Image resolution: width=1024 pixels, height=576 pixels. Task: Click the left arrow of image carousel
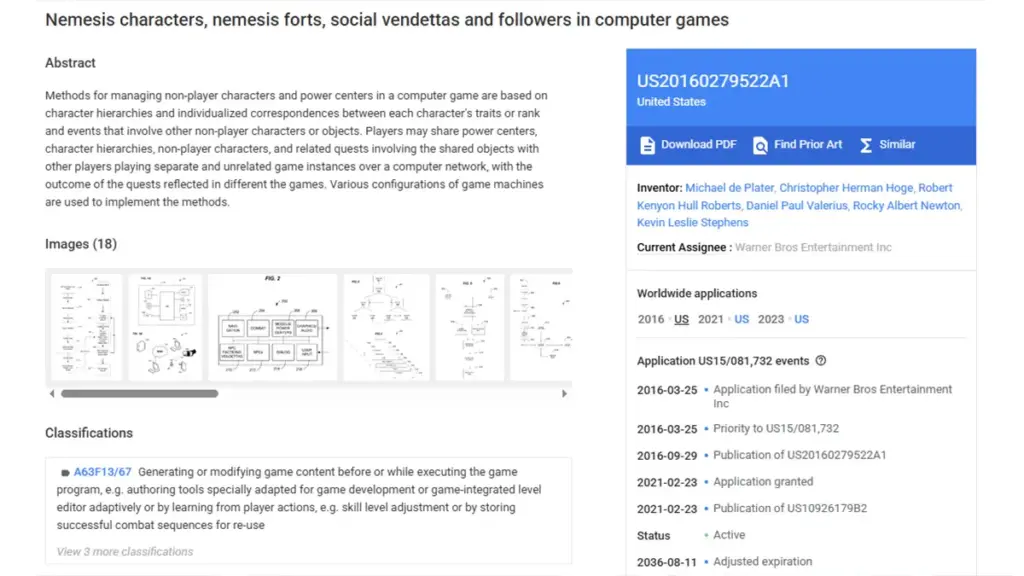52,394
